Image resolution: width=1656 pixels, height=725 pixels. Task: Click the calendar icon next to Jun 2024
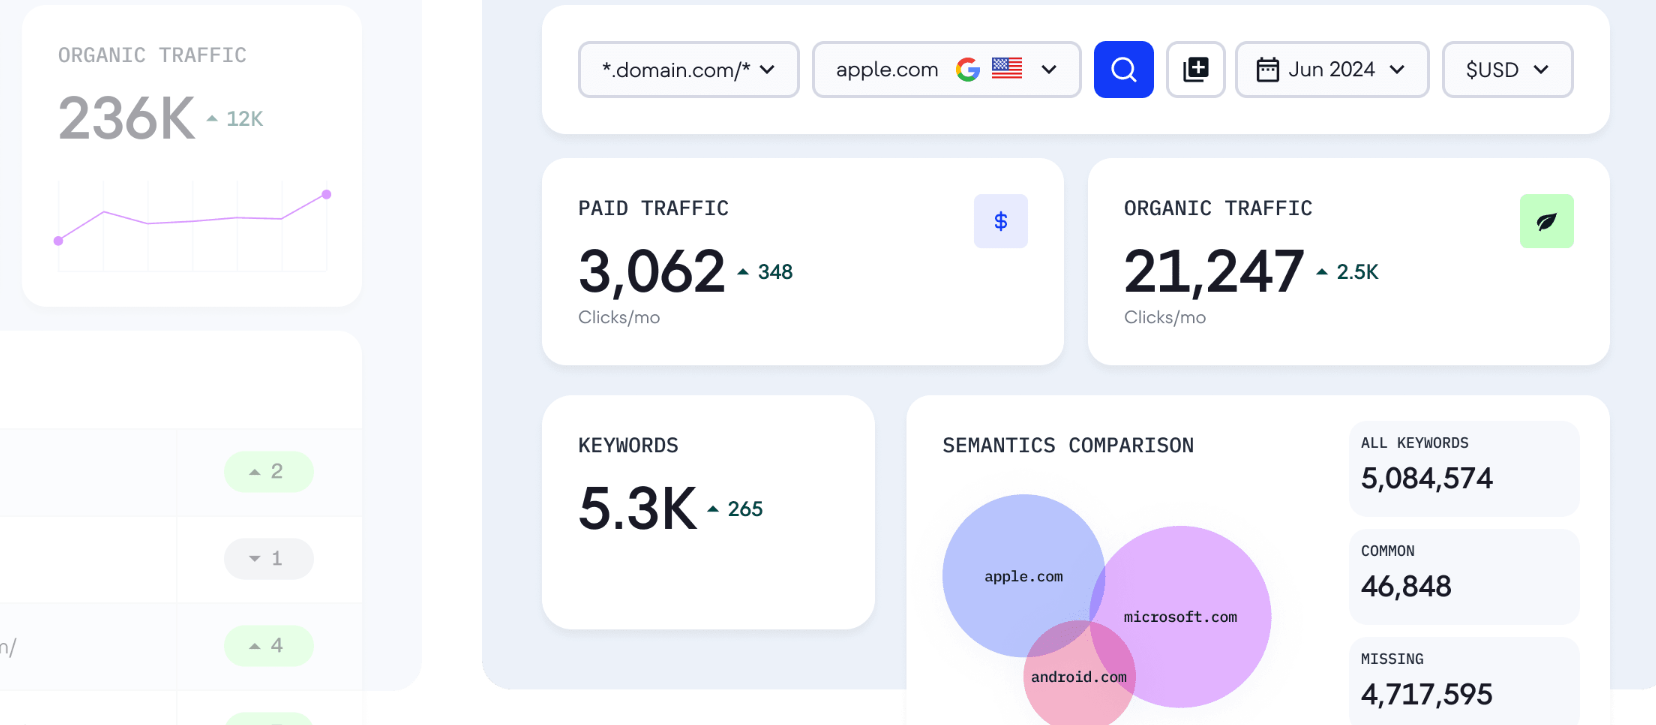pyautogui.click(x=1267, y=69)
